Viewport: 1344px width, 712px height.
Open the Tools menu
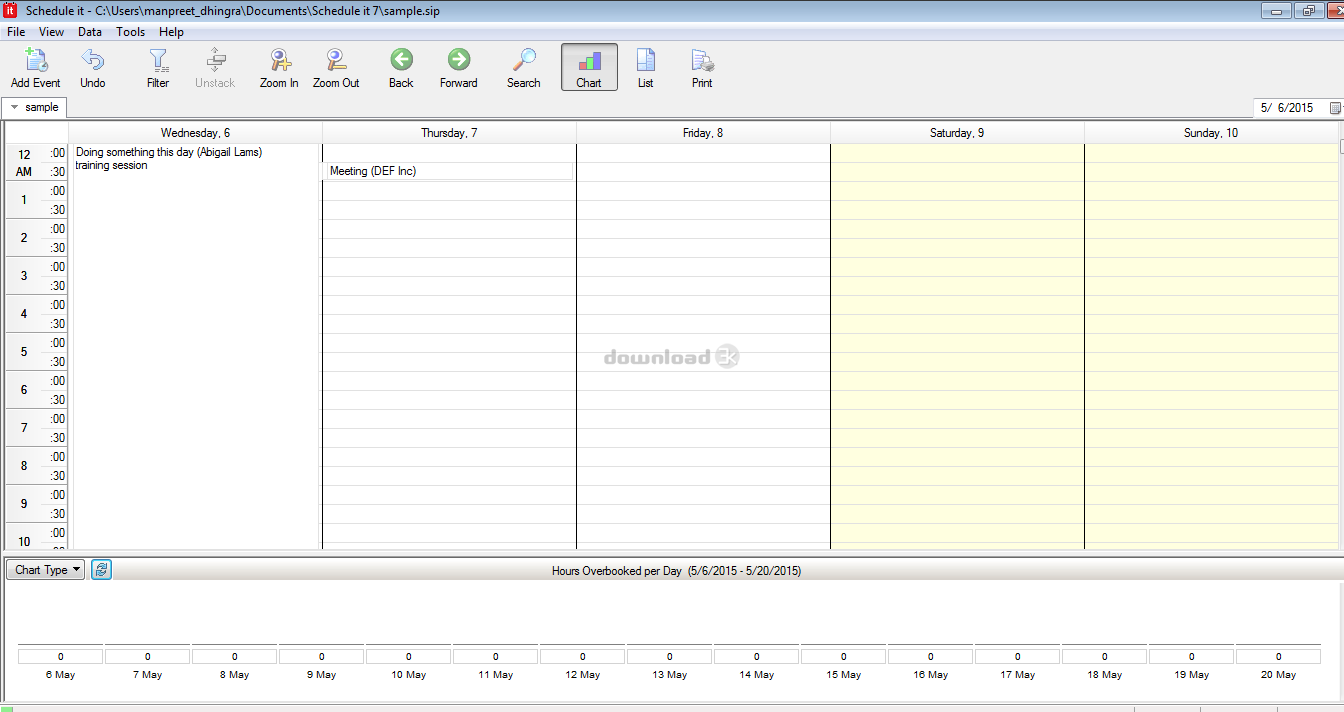[x=130, y=32]
